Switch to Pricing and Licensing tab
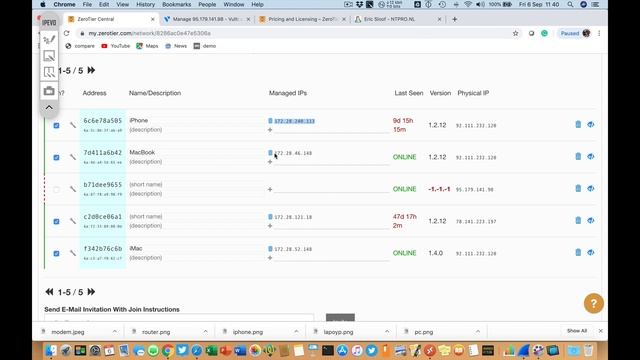The image size is (640, 360). tap(302, 19)
